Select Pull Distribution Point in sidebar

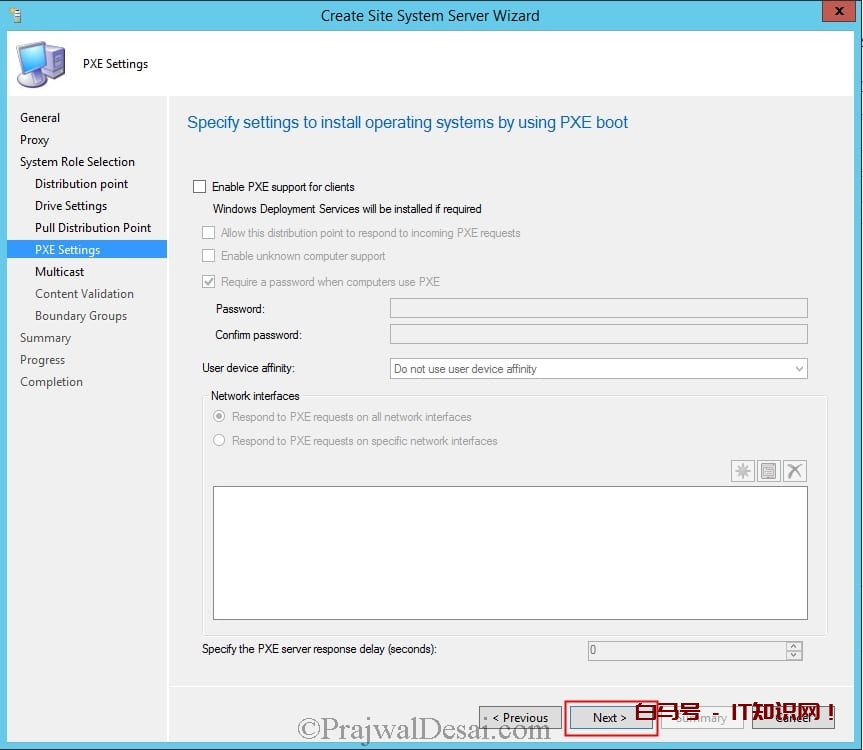93,228
